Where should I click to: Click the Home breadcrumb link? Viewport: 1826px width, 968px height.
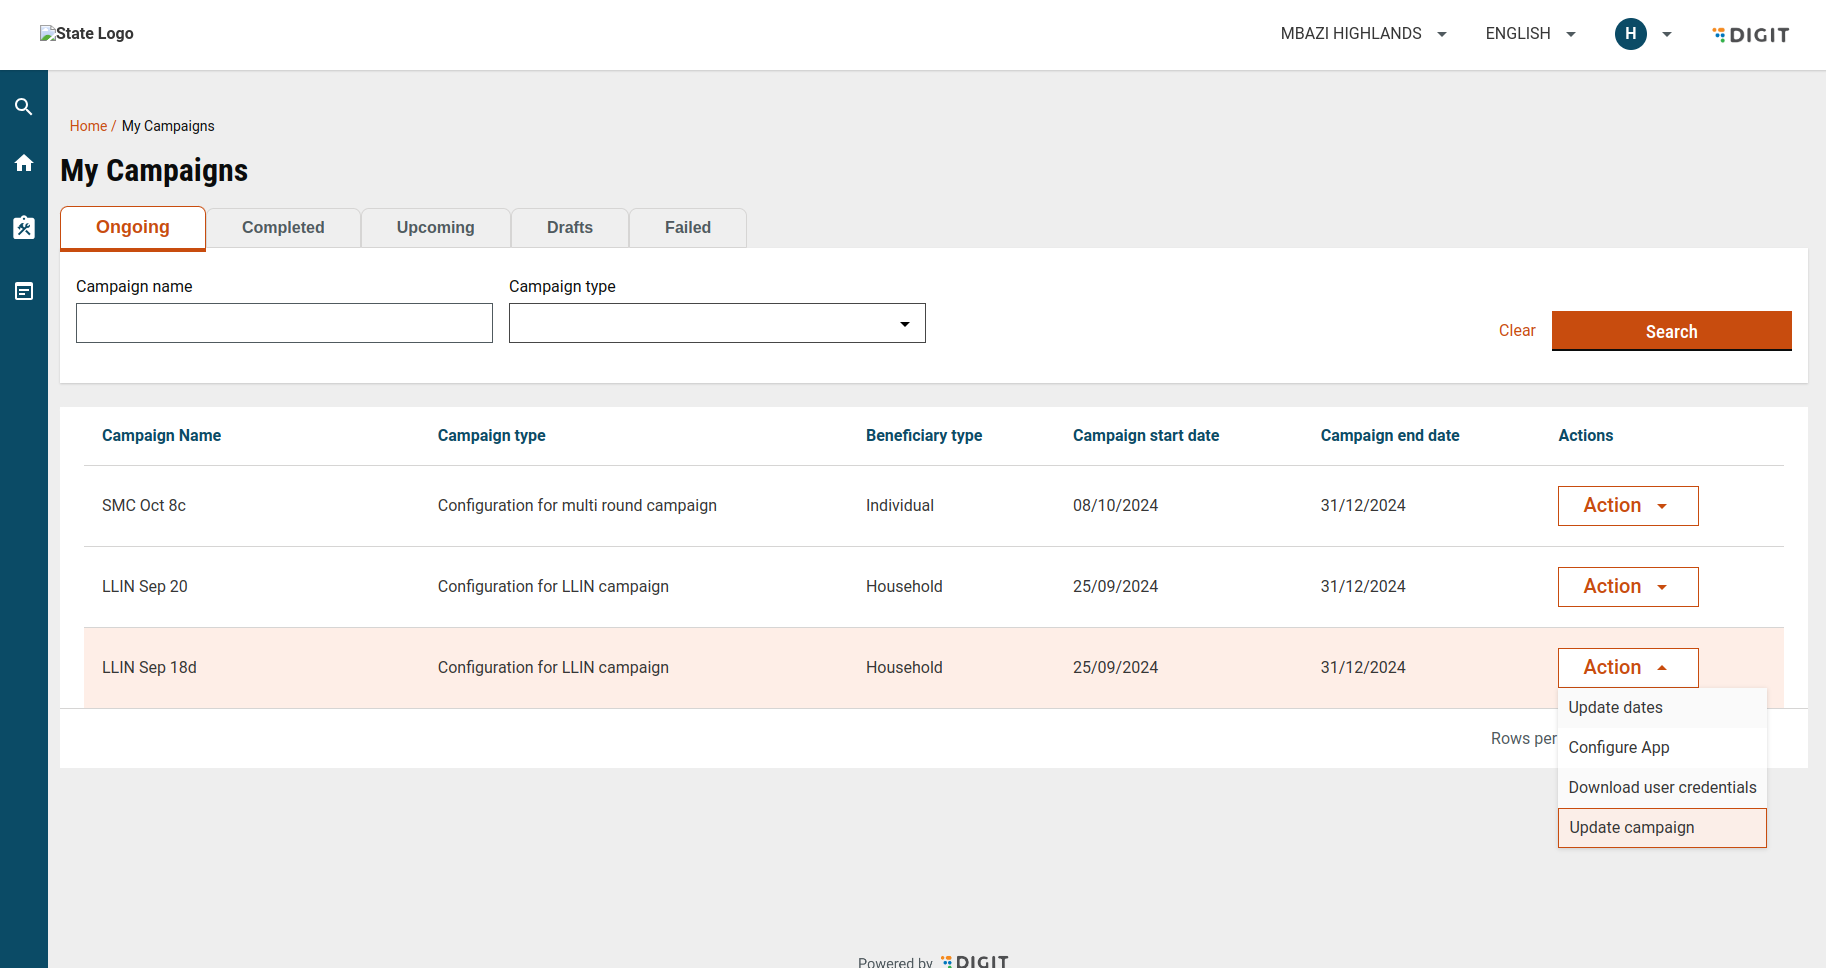tap(88, 126)
